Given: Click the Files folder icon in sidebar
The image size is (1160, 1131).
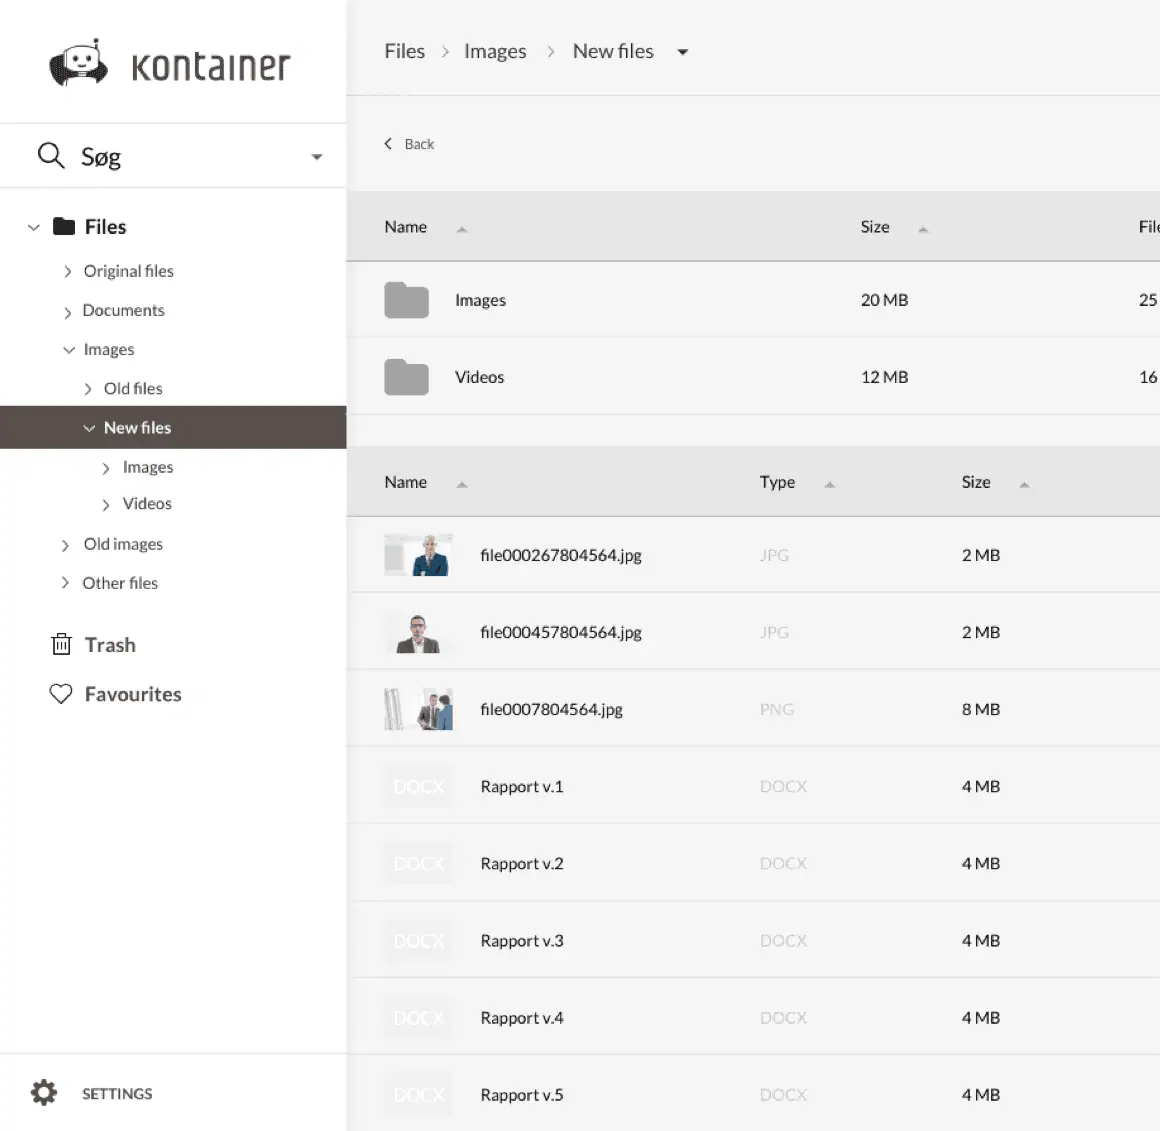Looking at the screenshot, I should 64,226.
